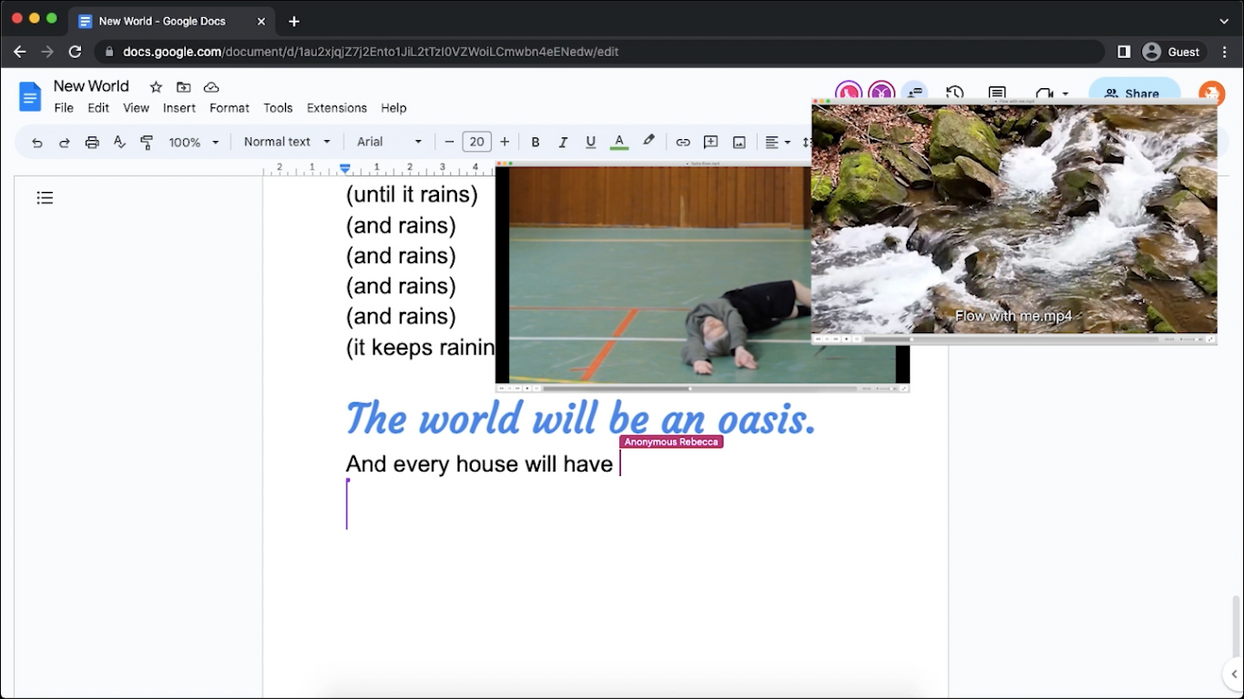Move document using the folder icon
This screenshot has width=1244, height=699.
tap(183, 87)
